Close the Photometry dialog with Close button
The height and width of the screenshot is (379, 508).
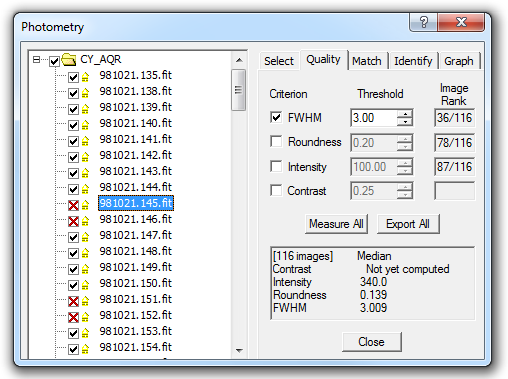click(x=371, y=342)
